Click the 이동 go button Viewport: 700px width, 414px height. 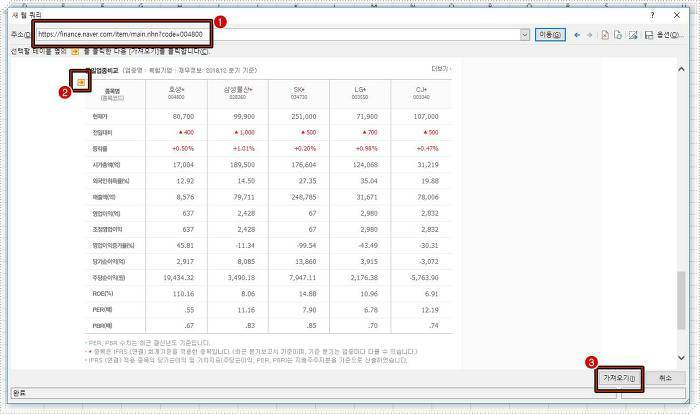click(x=550, y=35)
